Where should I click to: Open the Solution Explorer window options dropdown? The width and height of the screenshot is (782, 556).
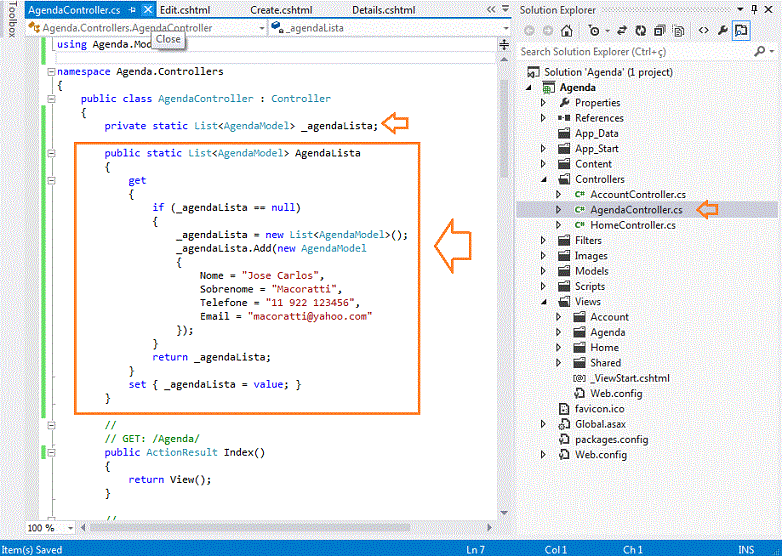740,9
